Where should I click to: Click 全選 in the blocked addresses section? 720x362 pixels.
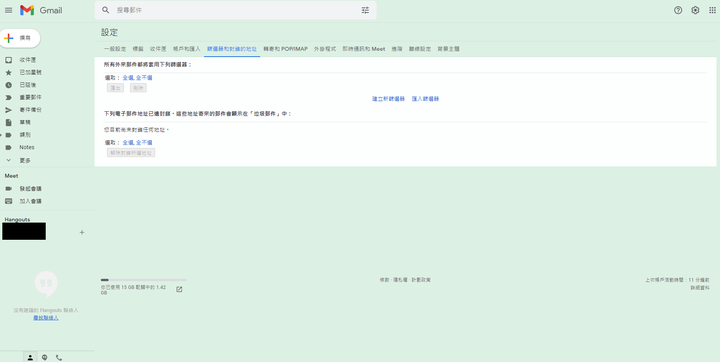coord(128,142)
